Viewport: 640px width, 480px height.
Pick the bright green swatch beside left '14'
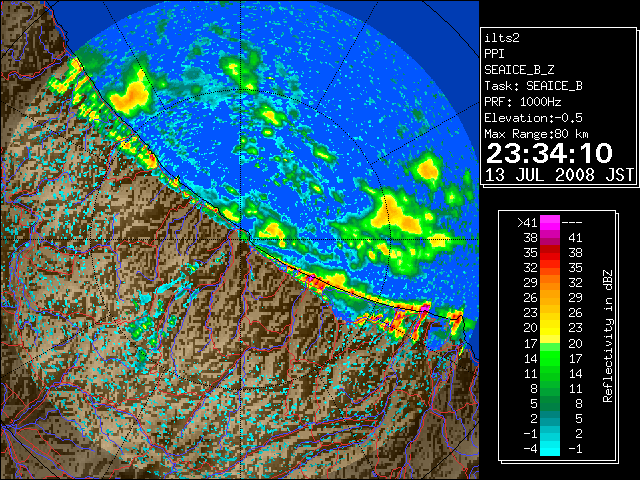[550, 358]
